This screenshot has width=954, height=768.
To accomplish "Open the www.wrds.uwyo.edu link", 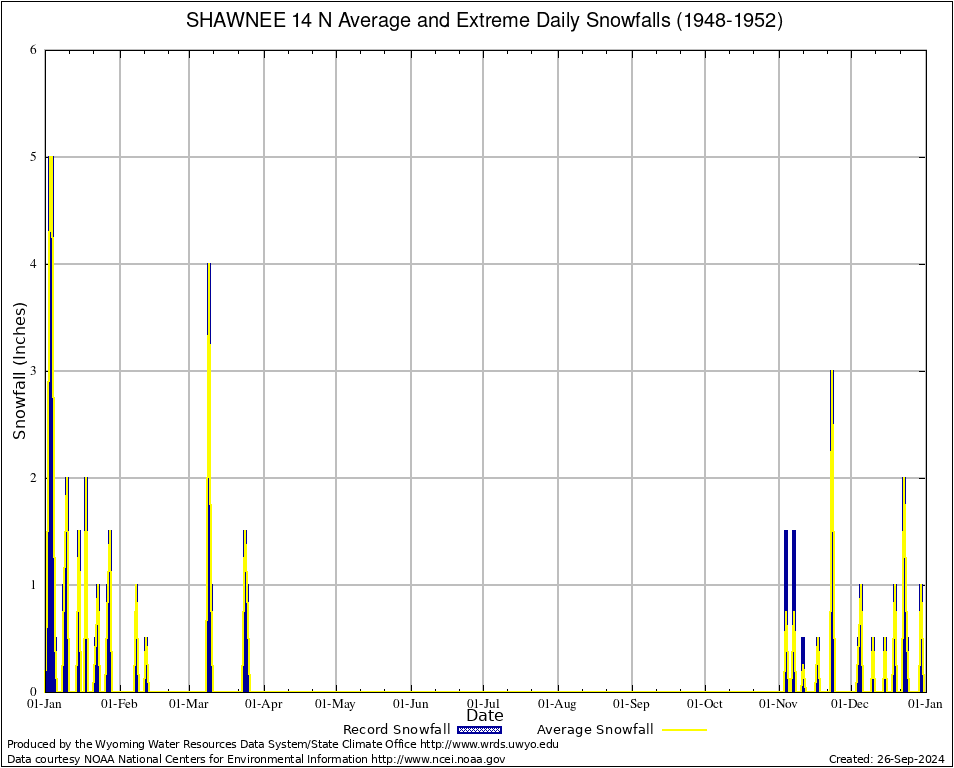I will 489,744.
